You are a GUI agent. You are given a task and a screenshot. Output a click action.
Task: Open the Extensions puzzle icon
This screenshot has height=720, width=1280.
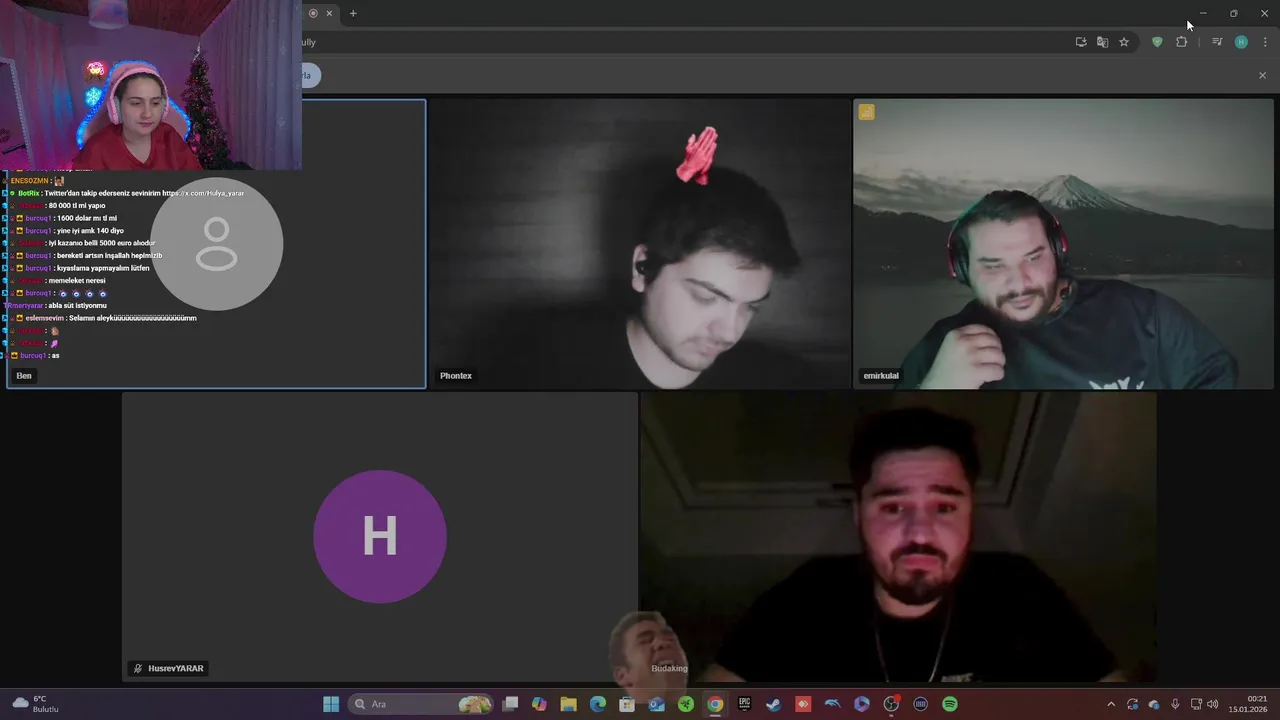[x=1181, y=42]
